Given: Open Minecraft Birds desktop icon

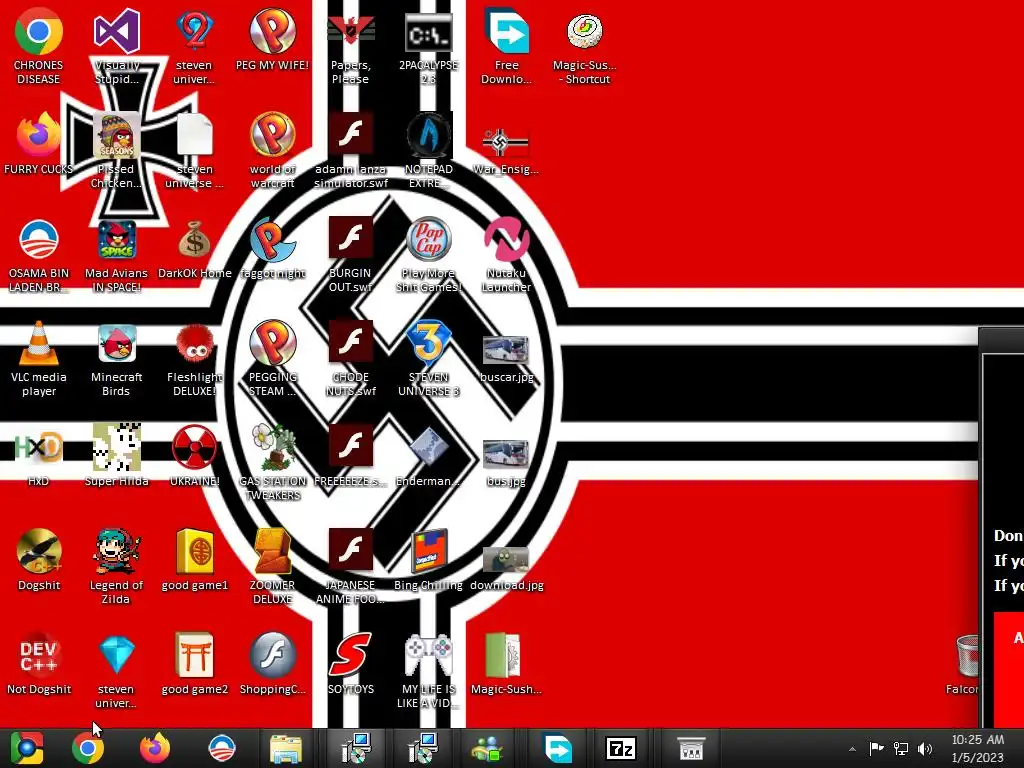Looking at the screenshot, I should pos(116,358).
